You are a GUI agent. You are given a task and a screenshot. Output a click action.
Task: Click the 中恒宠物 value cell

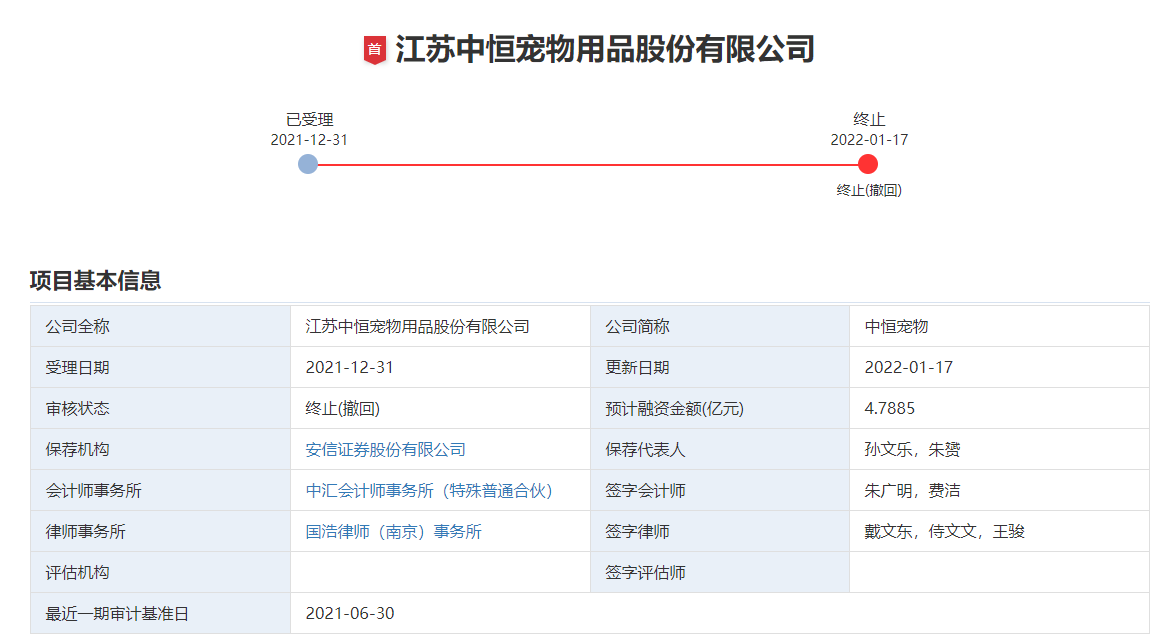click(999, 327)
